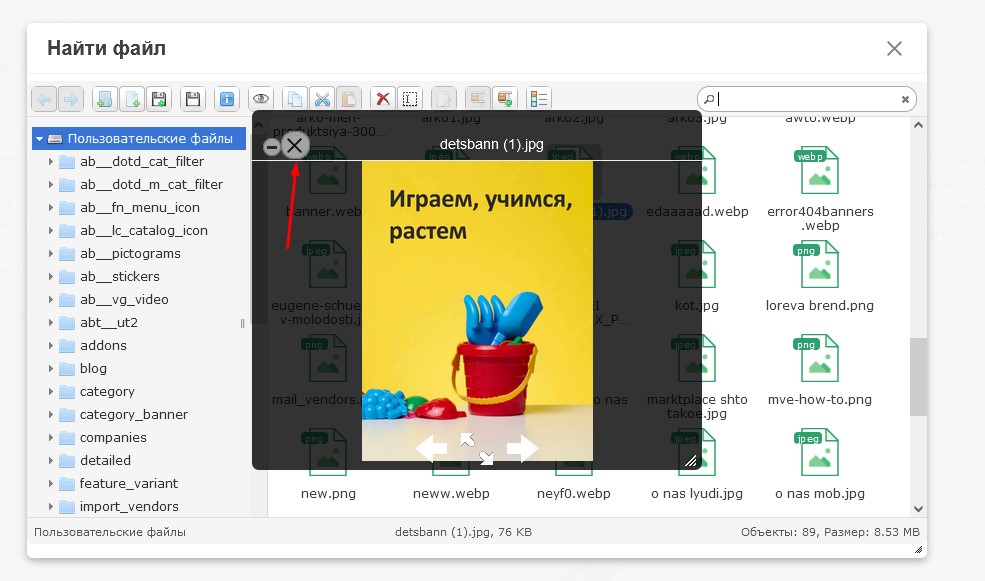Open the companies folder in tree
985x581 pixels.
[112, 438]
